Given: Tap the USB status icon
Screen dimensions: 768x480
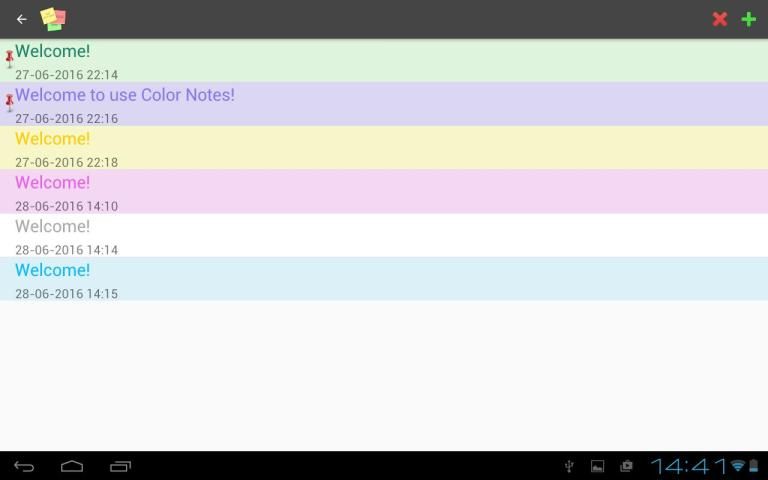Looking at the screenshot, I should 569,466.
